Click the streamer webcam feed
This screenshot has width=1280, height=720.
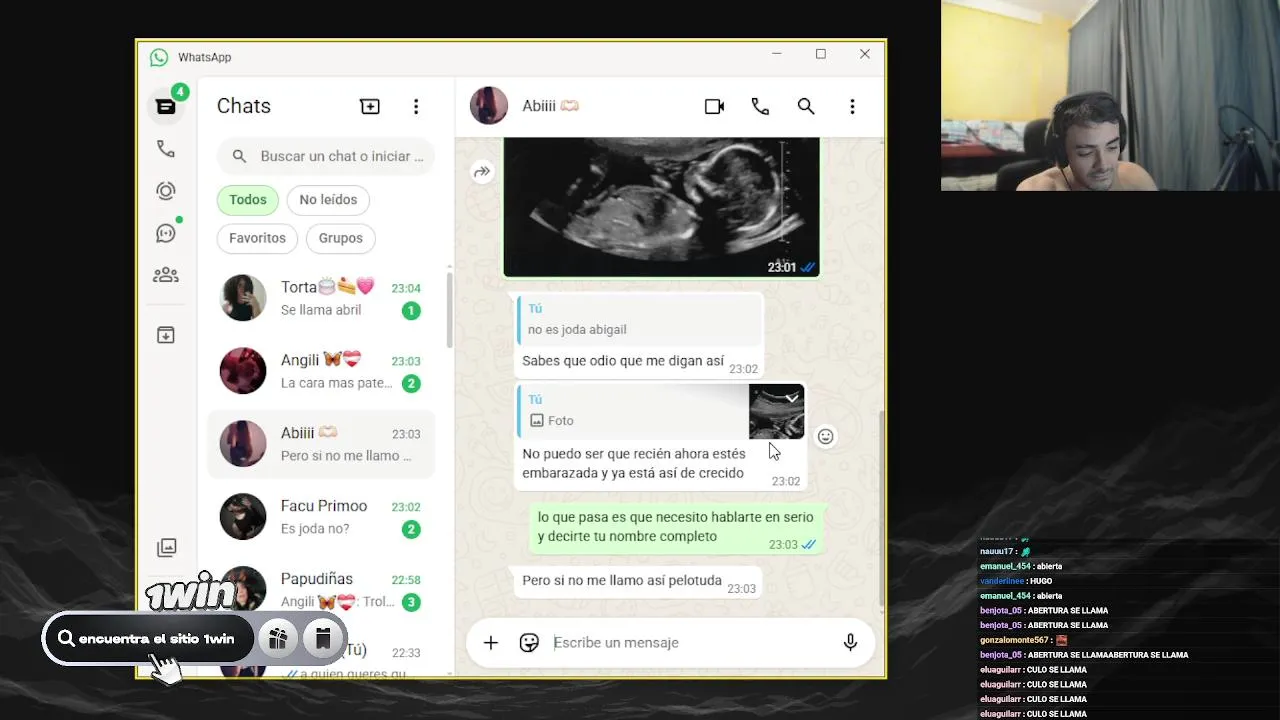coord(1110,95)
